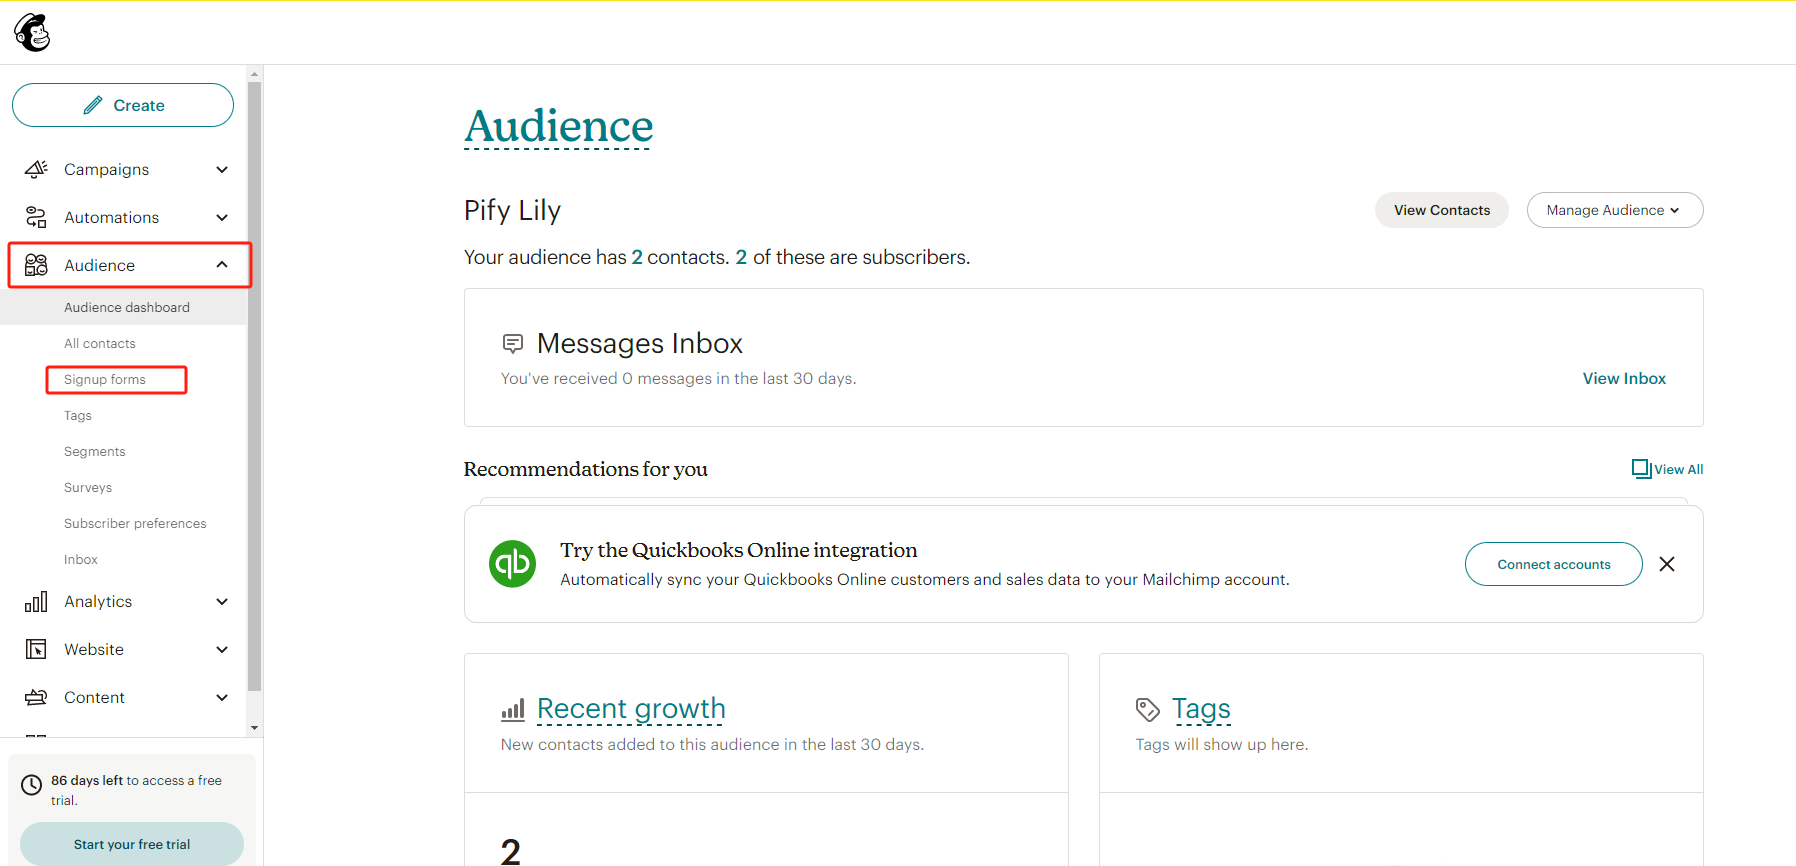The width and height of the screenshot is (1796, 866).
Task: Click the Audience people icon
Action: point(36,265)
